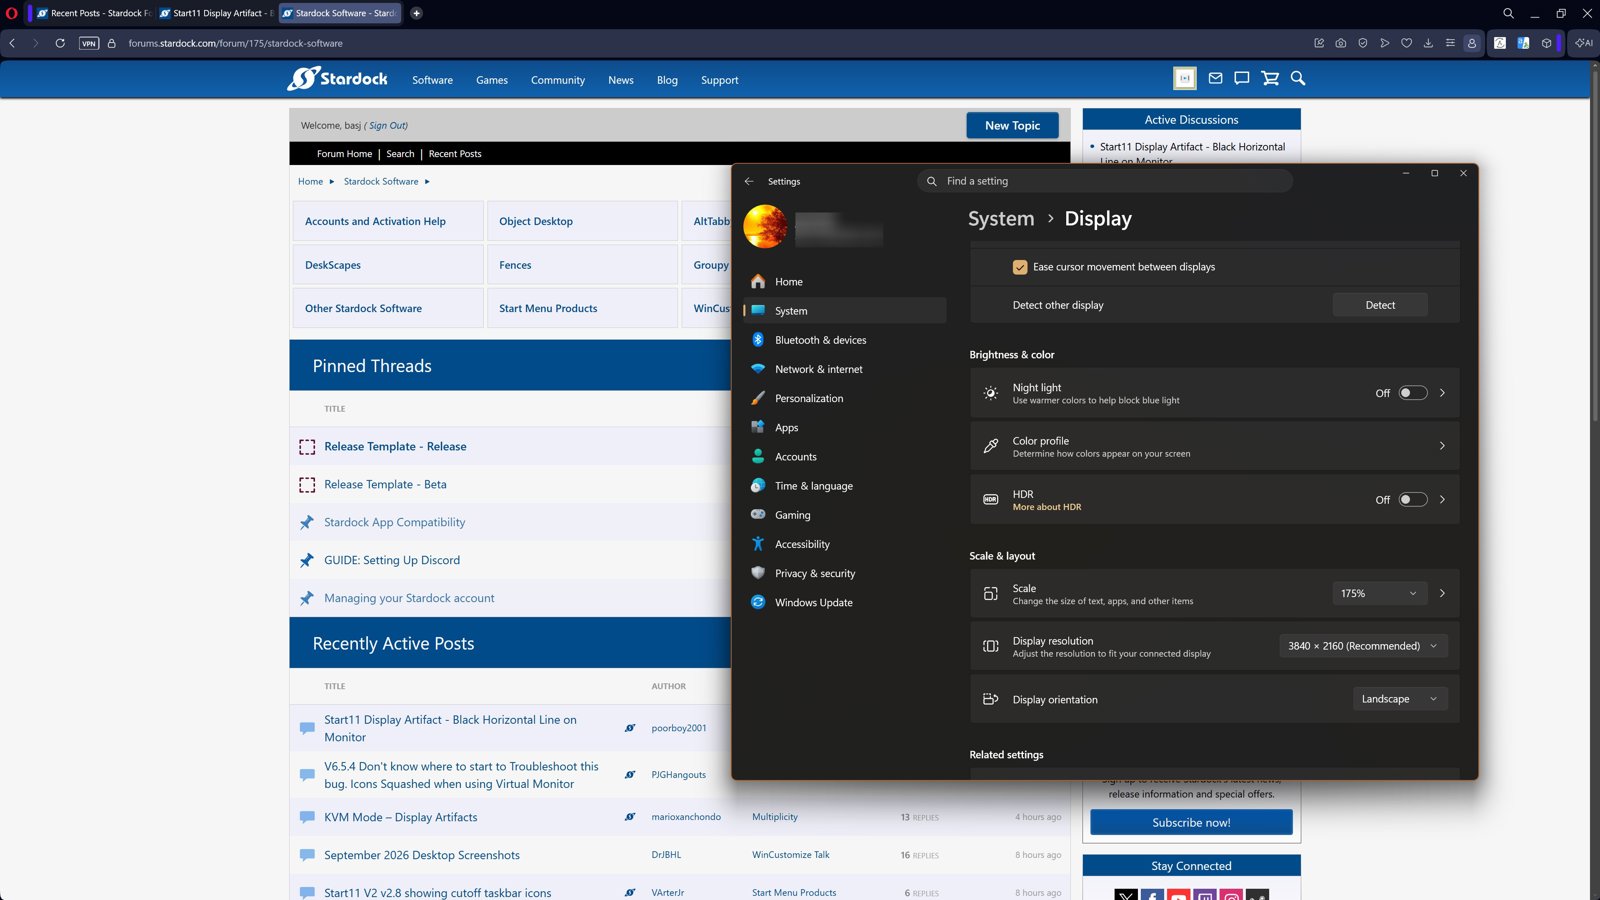Open the Display resolution dropdown
The width and height of the screenshot is (1600, 900).
pos(1363,646)
